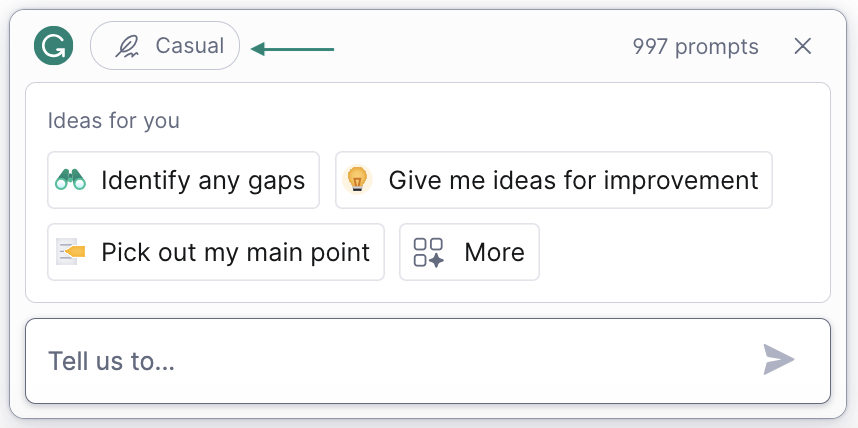858x428 pixels.
Task: Click the number 997 in the header
Action: (652, 47)
